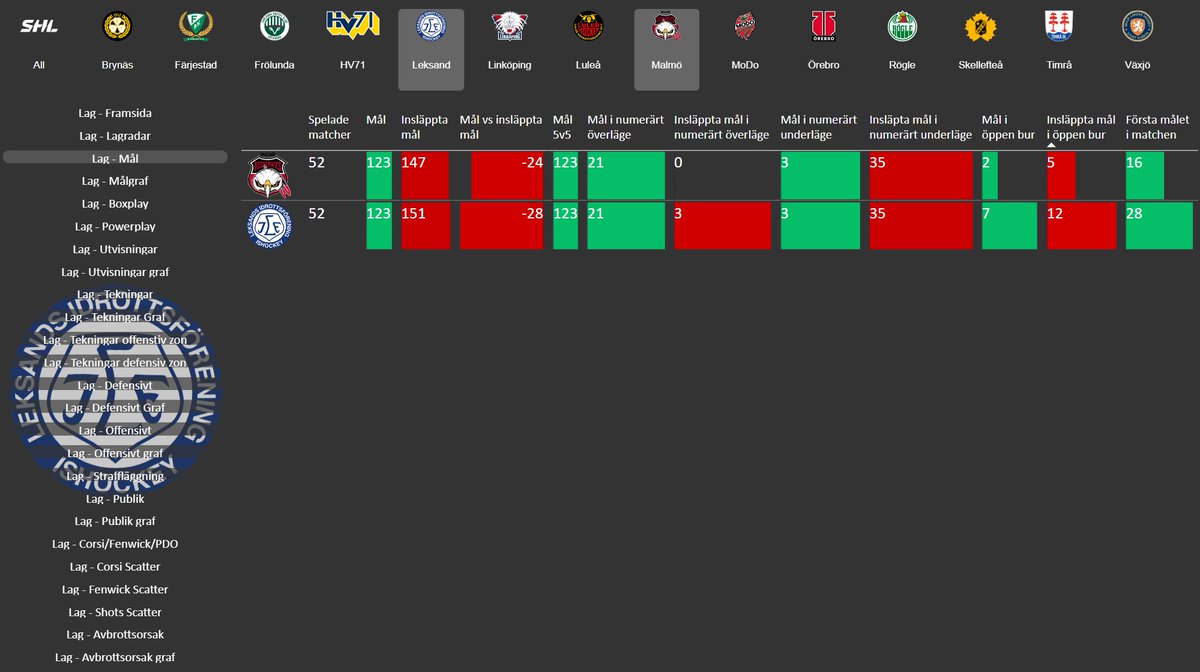
Task: Sort by Mål i numerärt underläge header
Action: point(819,127)
